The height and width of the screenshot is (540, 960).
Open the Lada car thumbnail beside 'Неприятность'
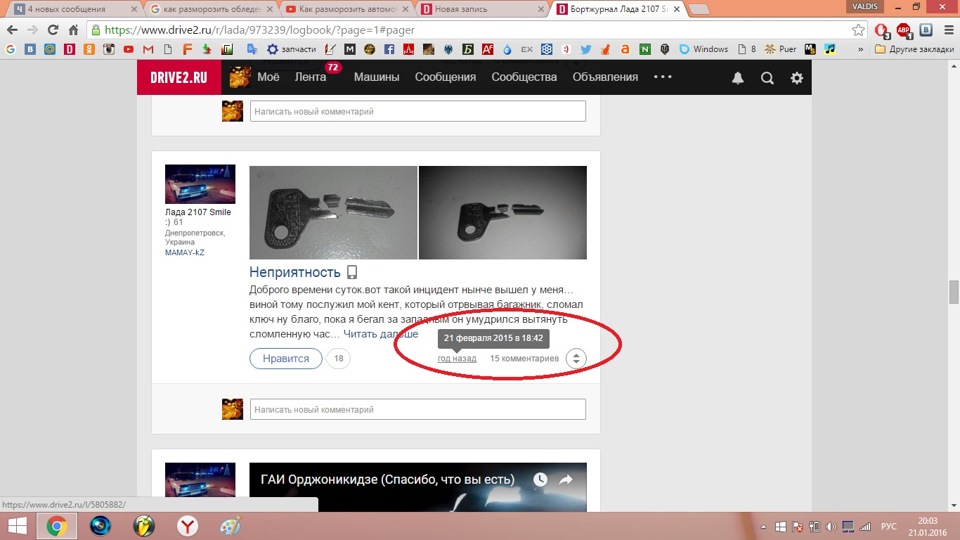pos(200,184)
